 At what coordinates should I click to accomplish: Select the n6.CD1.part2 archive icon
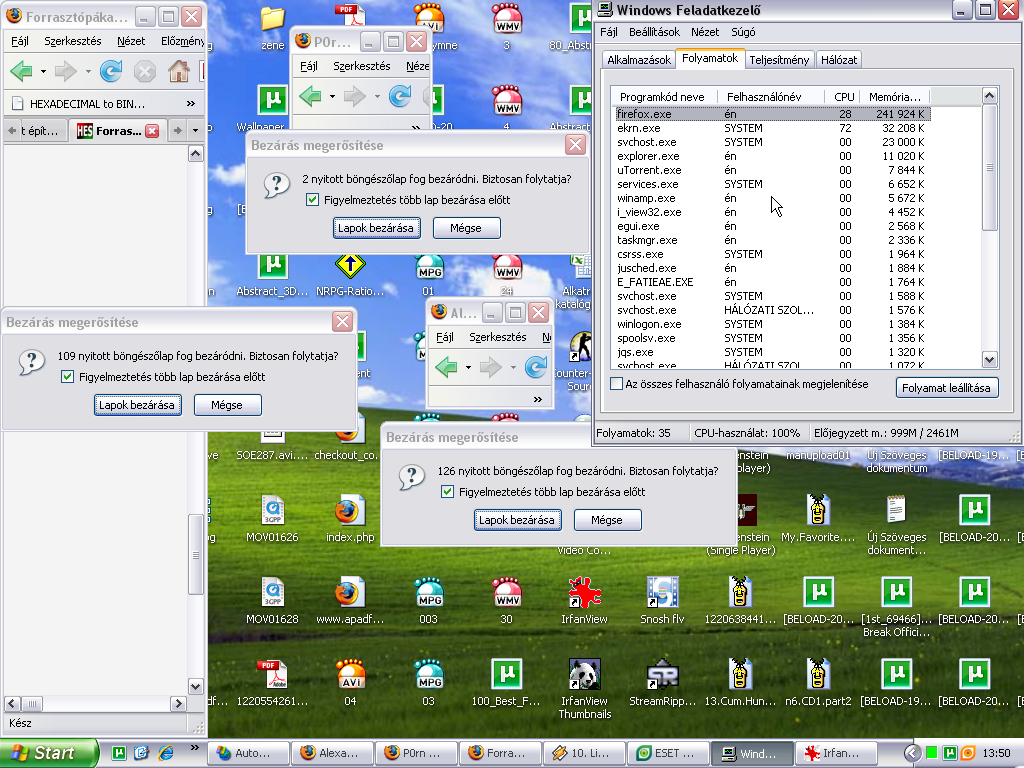point(818,683)
